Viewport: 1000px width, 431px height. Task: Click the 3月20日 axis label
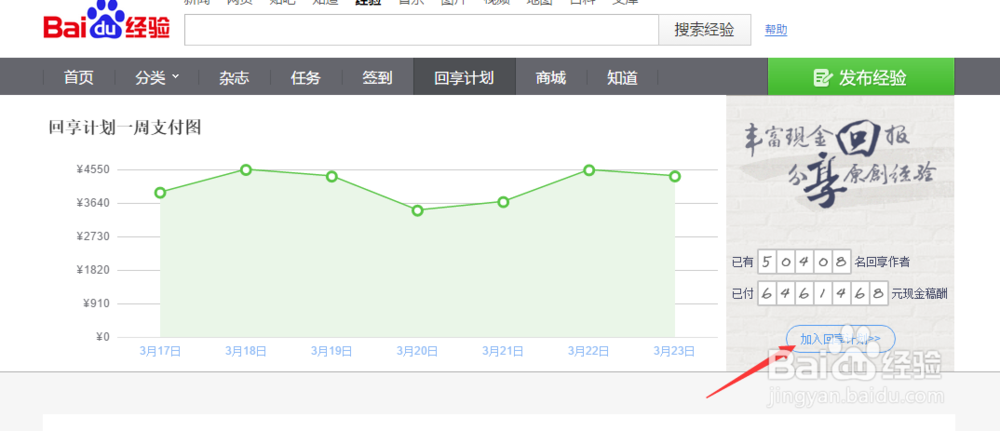[417, 351]
